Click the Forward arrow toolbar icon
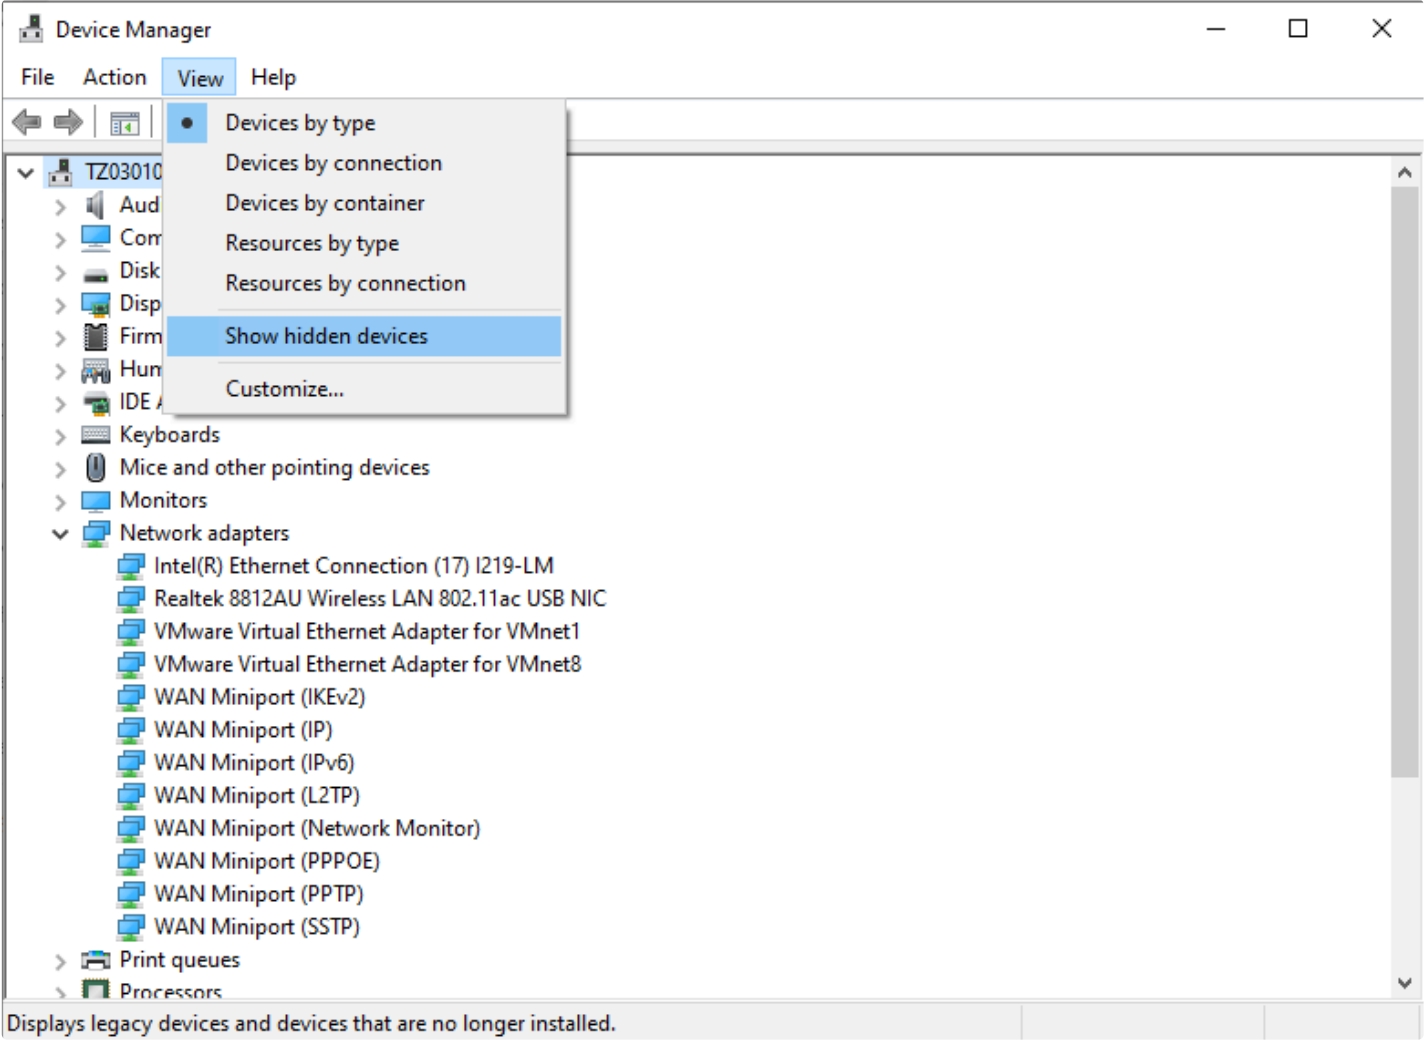Screen dimensions: 1425x1045 pos(68,123)
